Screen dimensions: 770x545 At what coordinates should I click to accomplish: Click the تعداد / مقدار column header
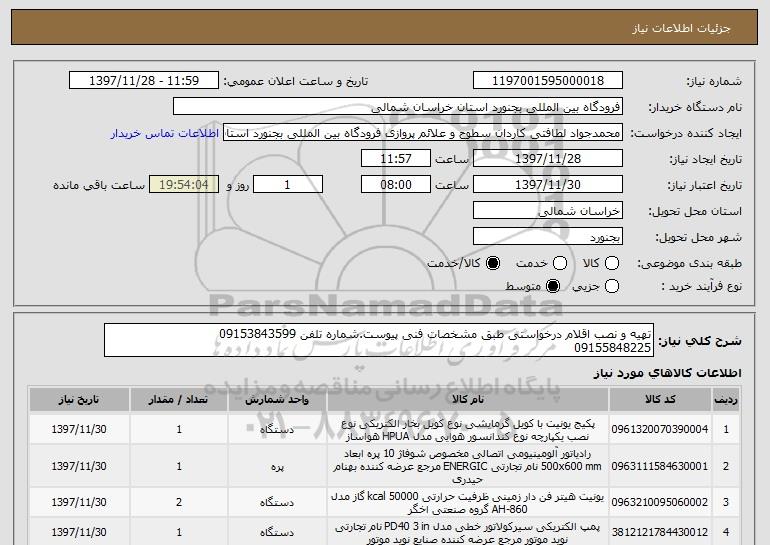[179, 400]
